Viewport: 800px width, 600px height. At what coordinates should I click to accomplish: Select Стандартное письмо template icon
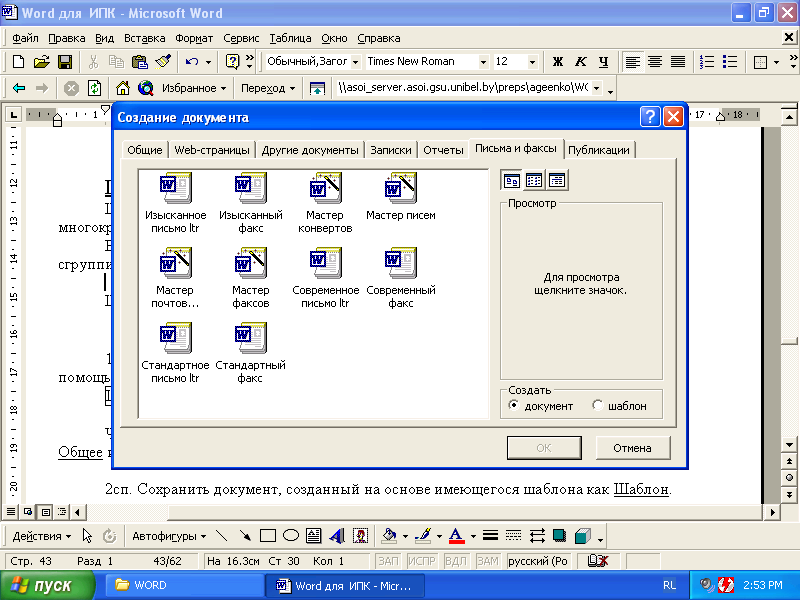176,338
